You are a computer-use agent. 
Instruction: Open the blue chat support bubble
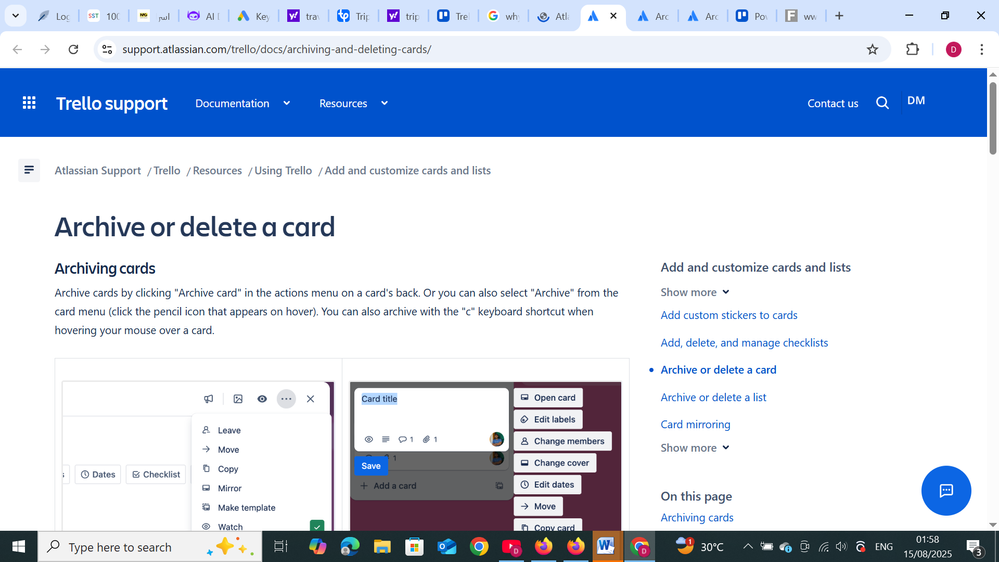(x=946, y=491)
